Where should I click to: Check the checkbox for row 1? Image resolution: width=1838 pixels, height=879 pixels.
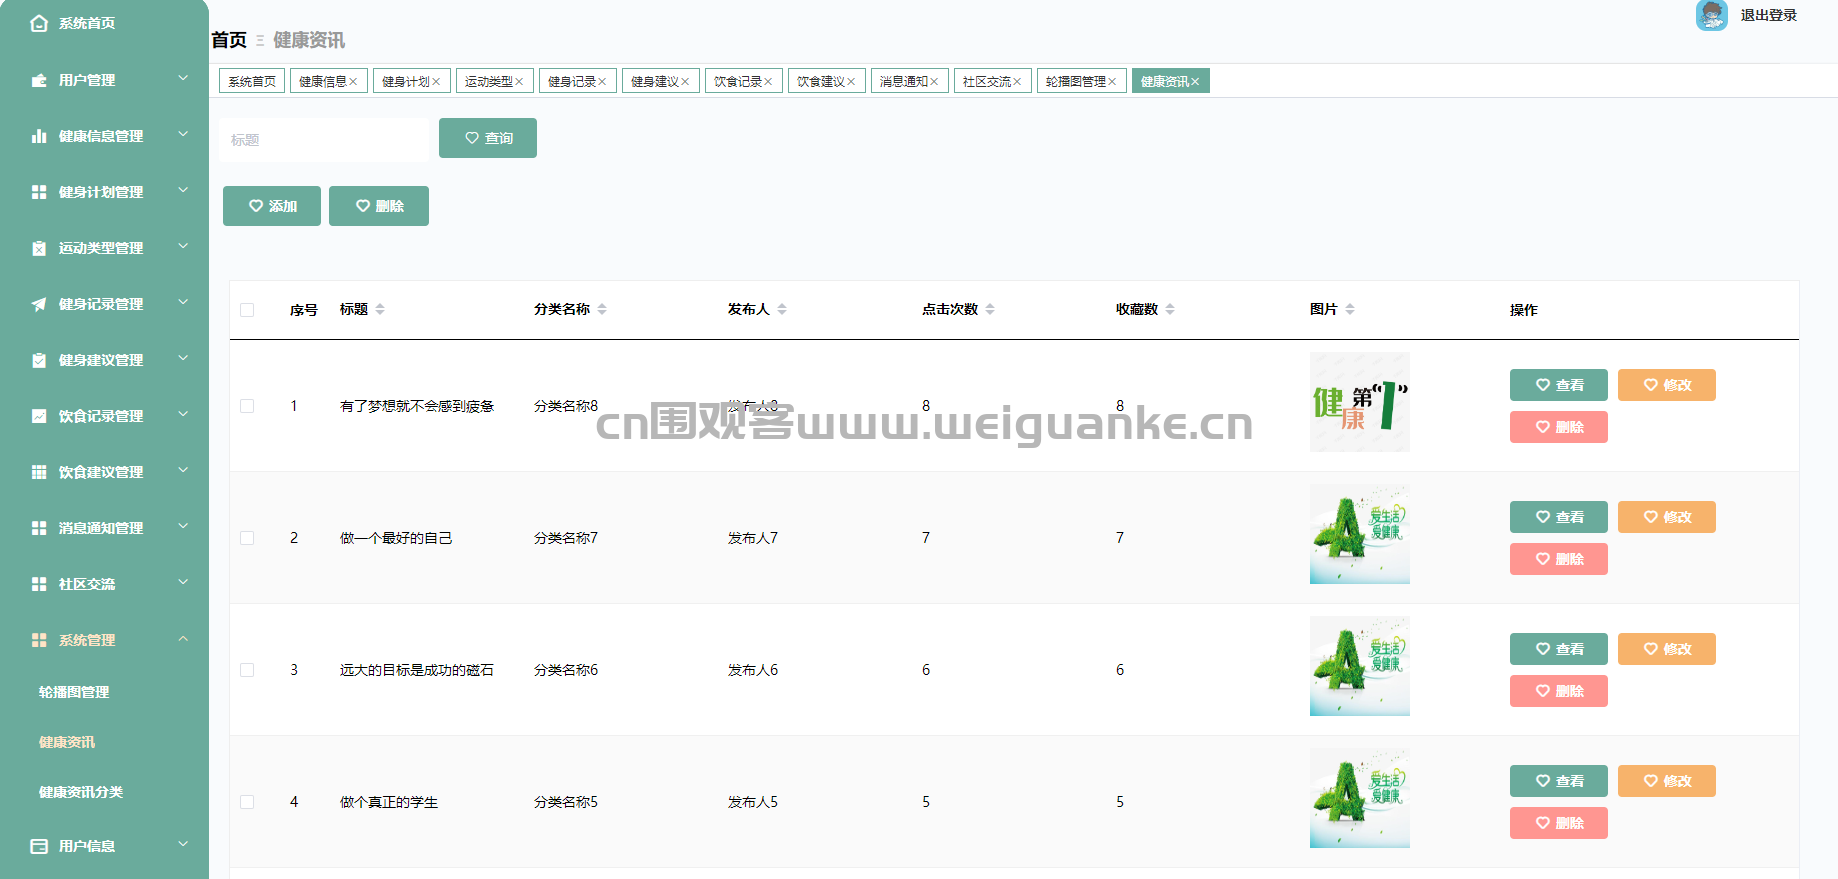tap(247, 406)
